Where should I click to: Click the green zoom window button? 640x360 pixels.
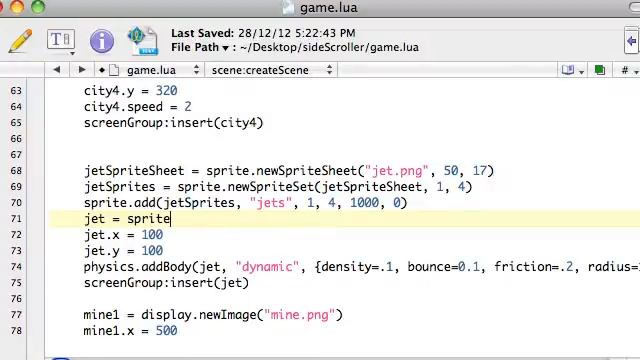pos(38,7)
